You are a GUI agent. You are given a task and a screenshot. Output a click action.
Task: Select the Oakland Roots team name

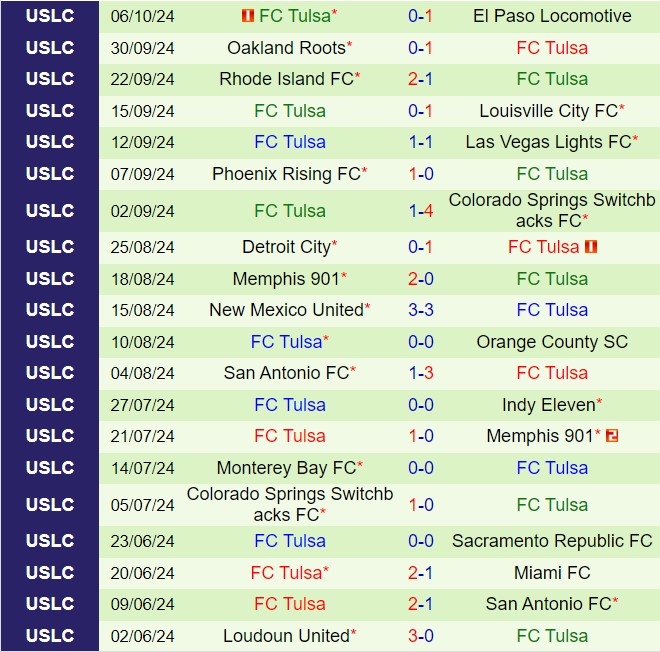tap(285, 48)
